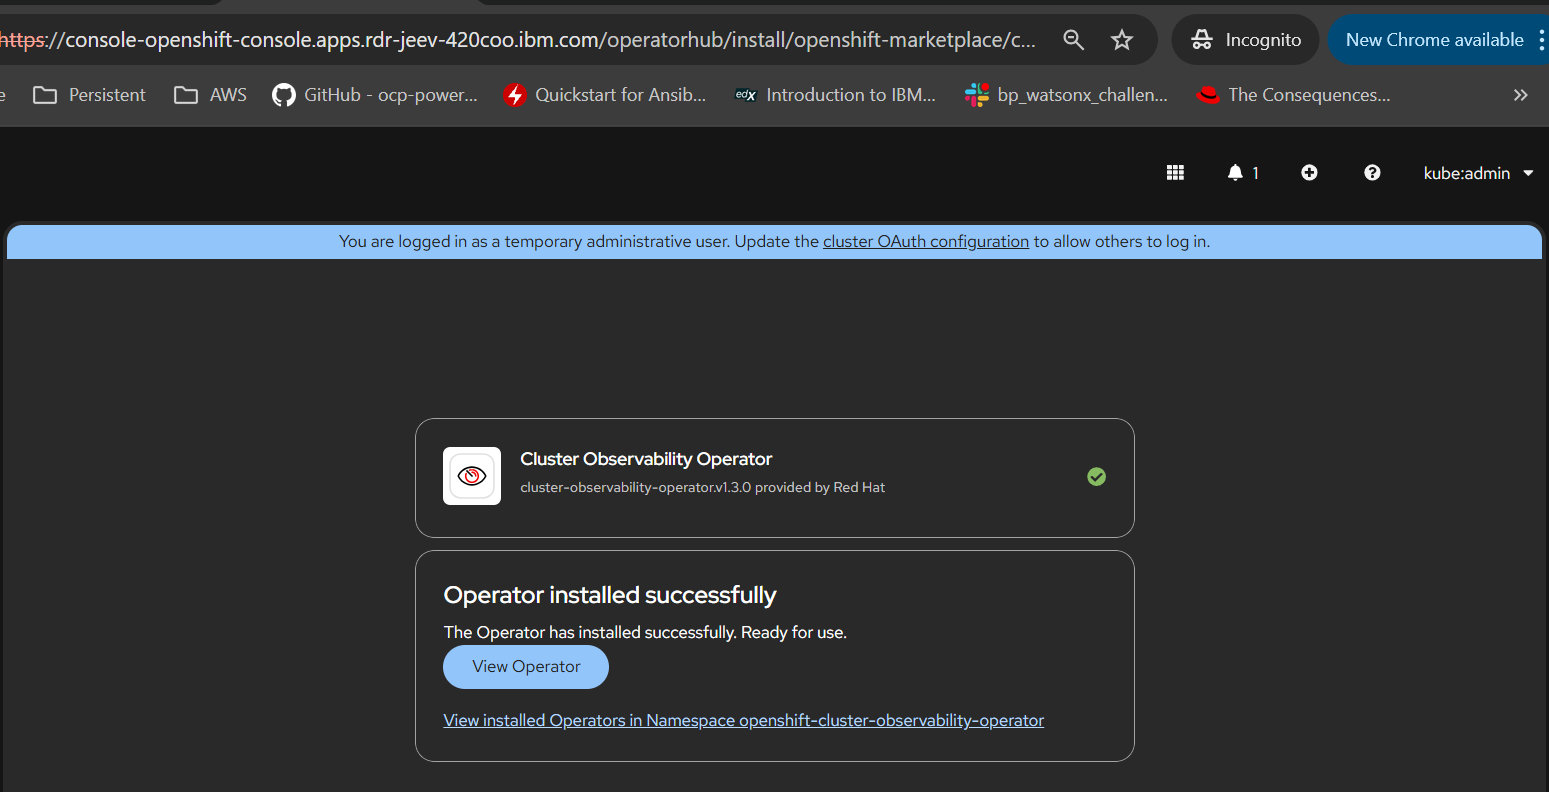Open the GitHub ocp-power bookmark
Screen dimensions: 1549x792
[375, 95]
